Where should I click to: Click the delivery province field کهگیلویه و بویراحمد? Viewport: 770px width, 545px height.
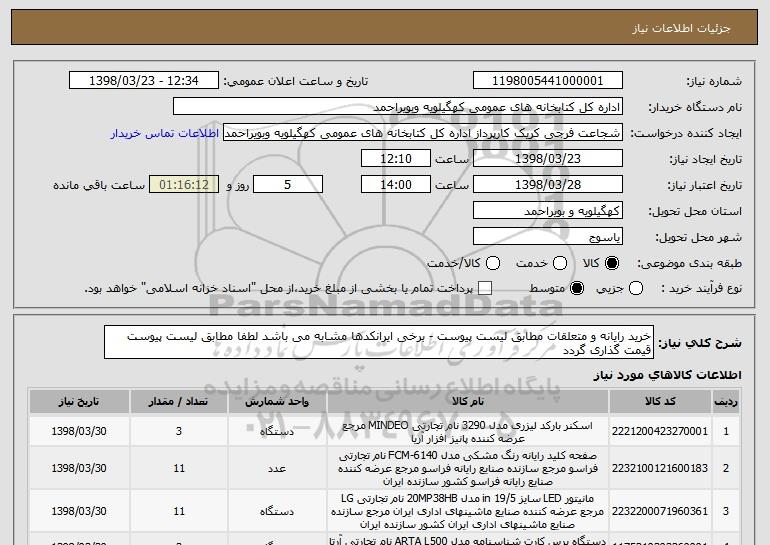(x=548, y=211)
